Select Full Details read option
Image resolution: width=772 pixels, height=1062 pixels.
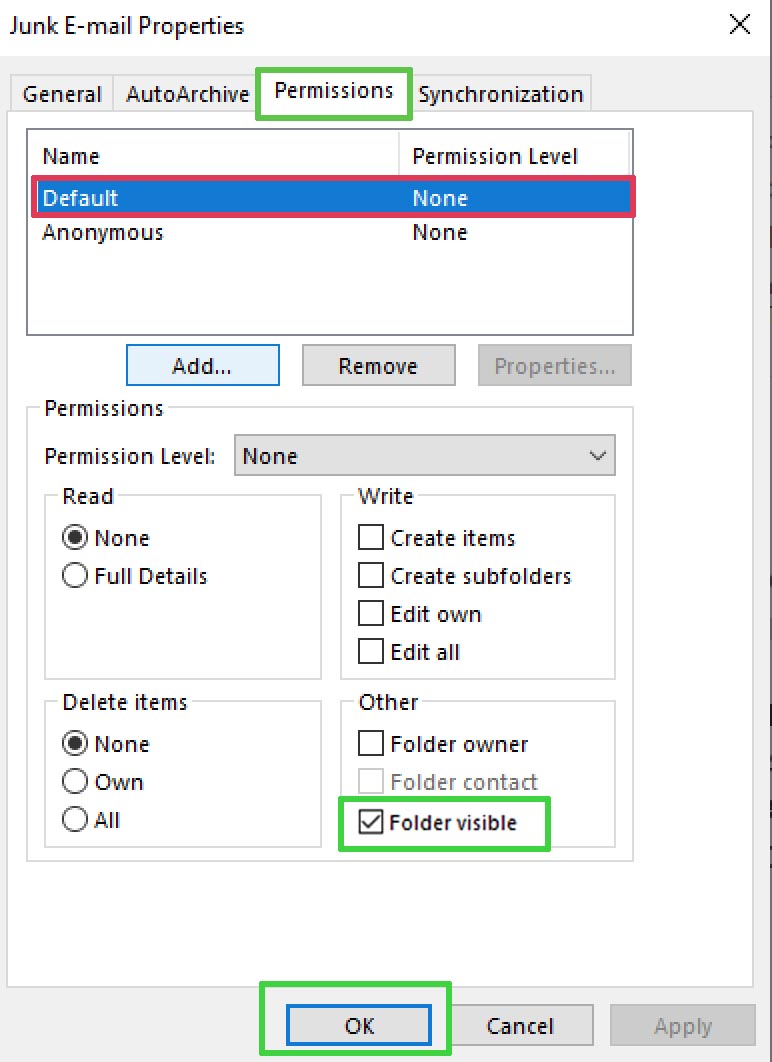75,576
